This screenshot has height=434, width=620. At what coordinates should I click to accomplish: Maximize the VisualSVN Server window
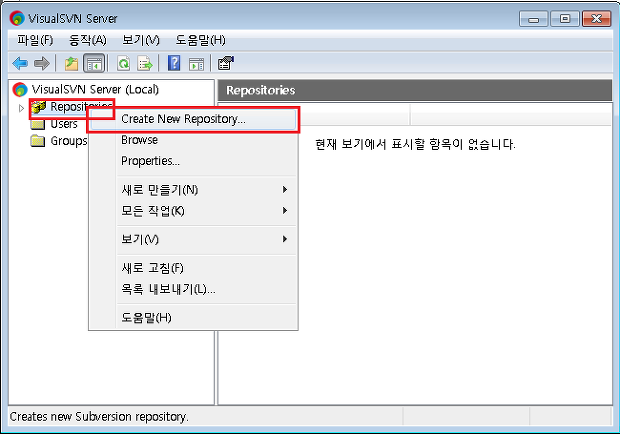pyautogui.click(x=565, y=19)
